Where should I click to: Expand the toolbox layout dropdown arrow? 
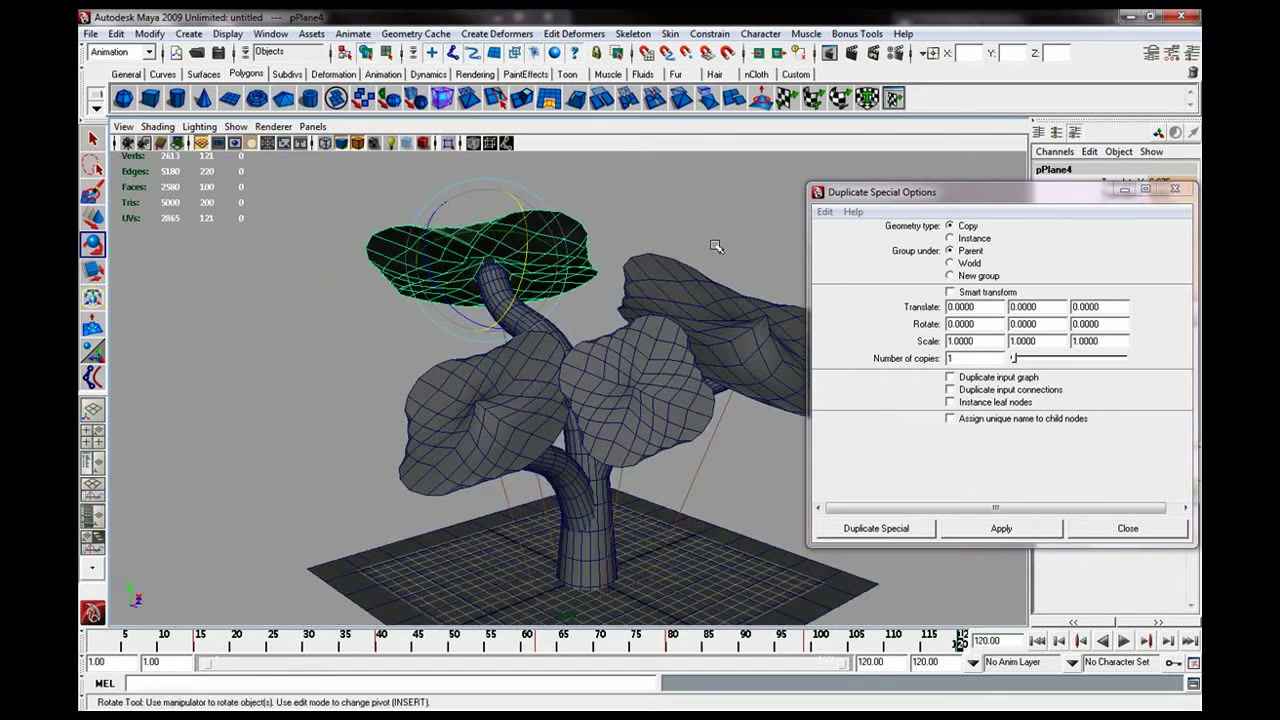(x=92, y=568)
